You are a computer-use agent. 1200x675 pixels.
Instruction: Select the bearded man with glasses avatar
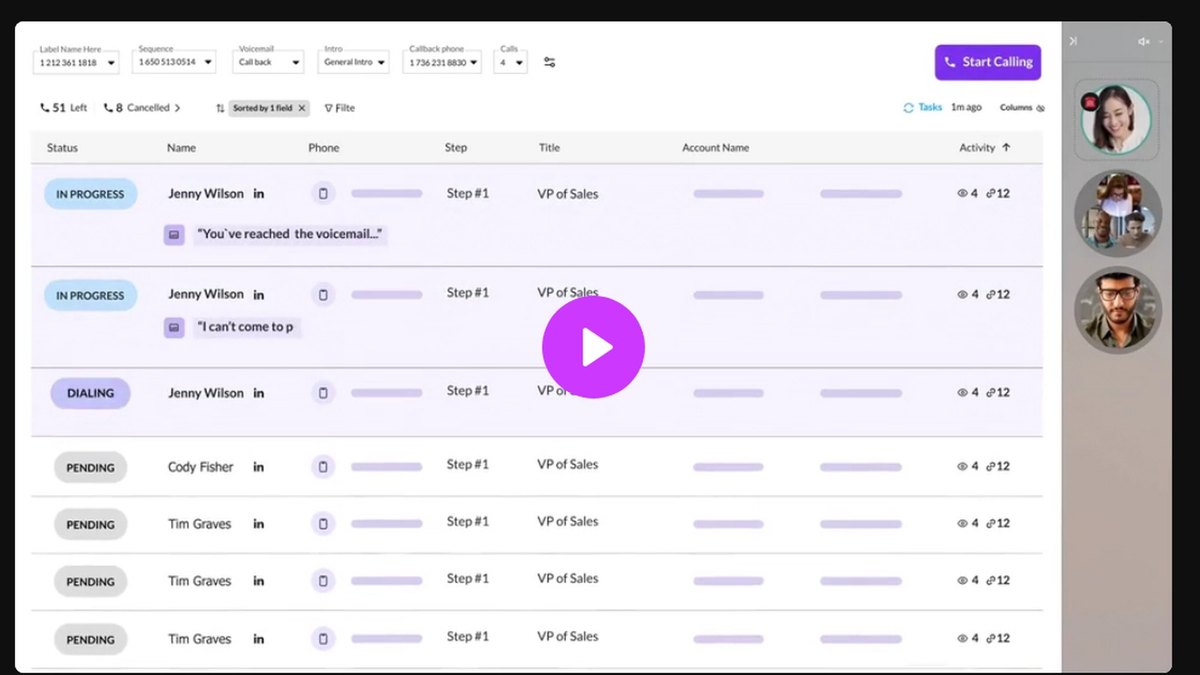click(x=1118, y=309)
